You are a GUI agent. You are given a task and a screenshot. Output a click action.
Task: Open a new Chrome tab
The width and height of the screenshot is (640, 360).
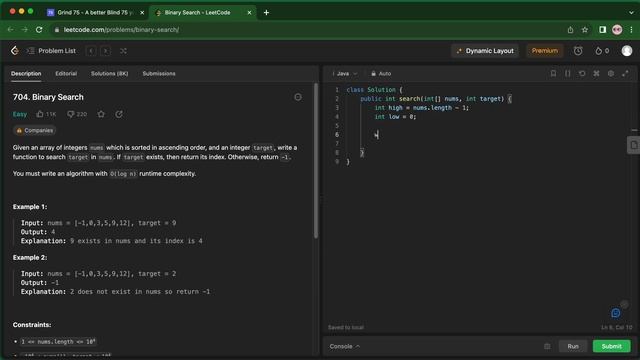(x=266, y=13)
